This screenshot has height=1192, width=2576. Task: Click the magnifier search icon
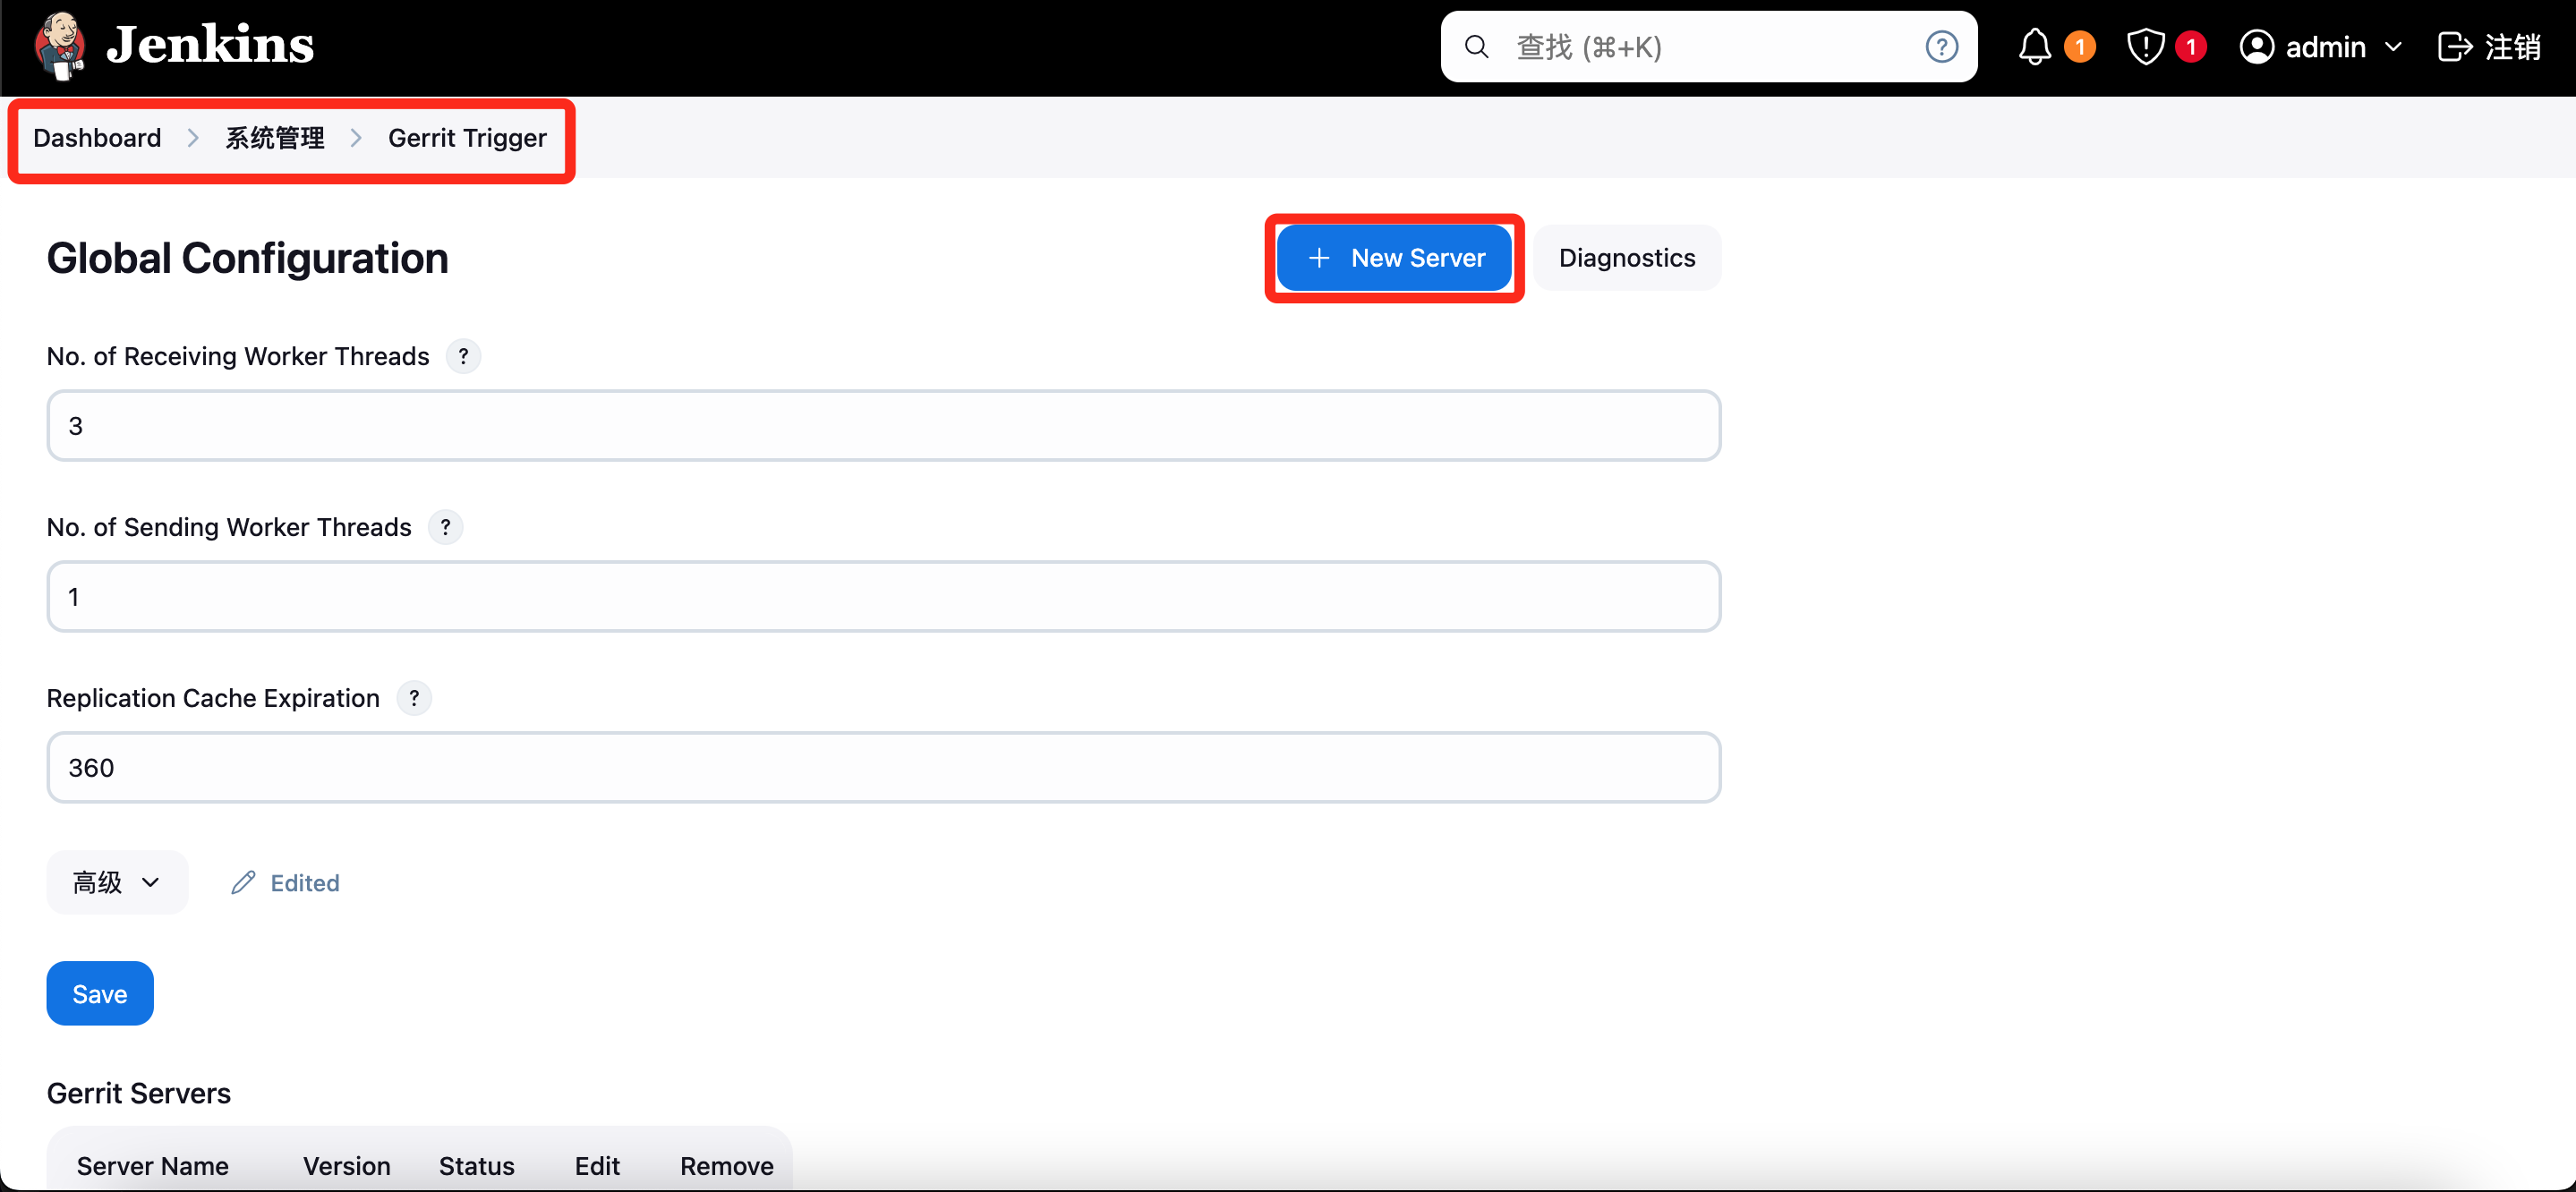coord(1476,47)
